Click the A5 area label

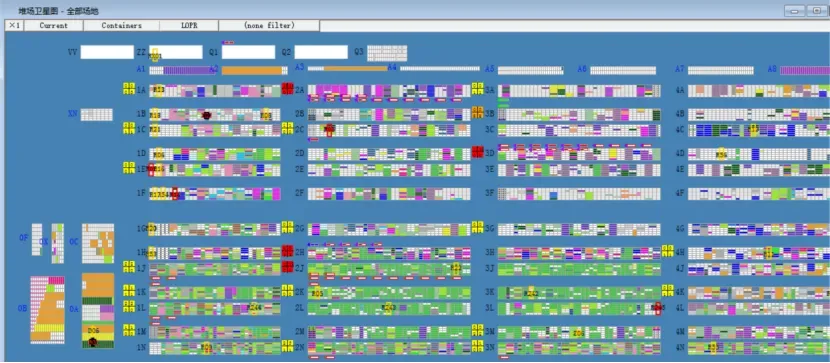coord(490,69)
